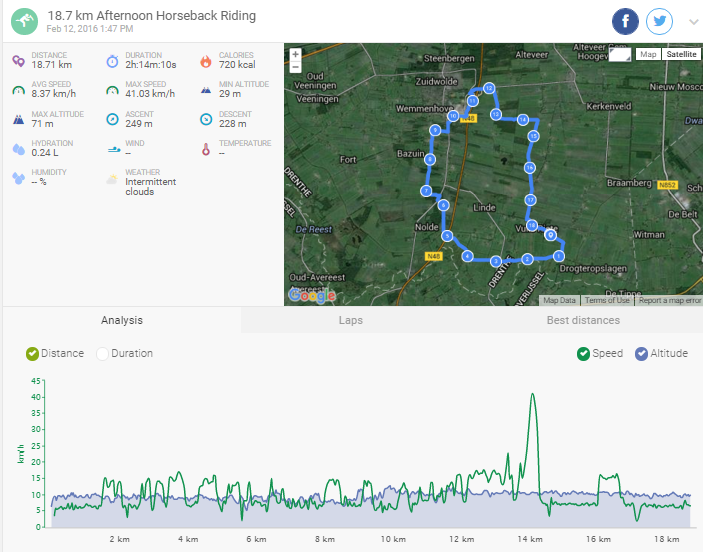Click kilometer marker 7 on route
Screen dimensions: 703x552
click(426, 191)
